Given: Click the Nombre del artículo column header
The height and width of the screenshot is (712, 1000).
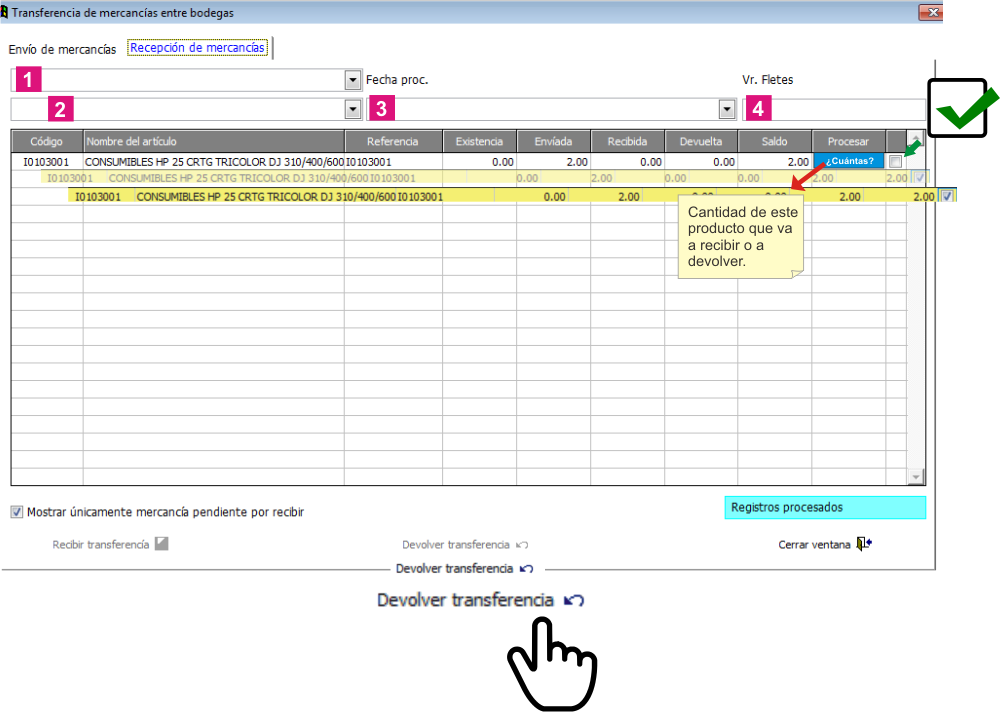Looking at the screenshot, I should click(x=214, y=141).
